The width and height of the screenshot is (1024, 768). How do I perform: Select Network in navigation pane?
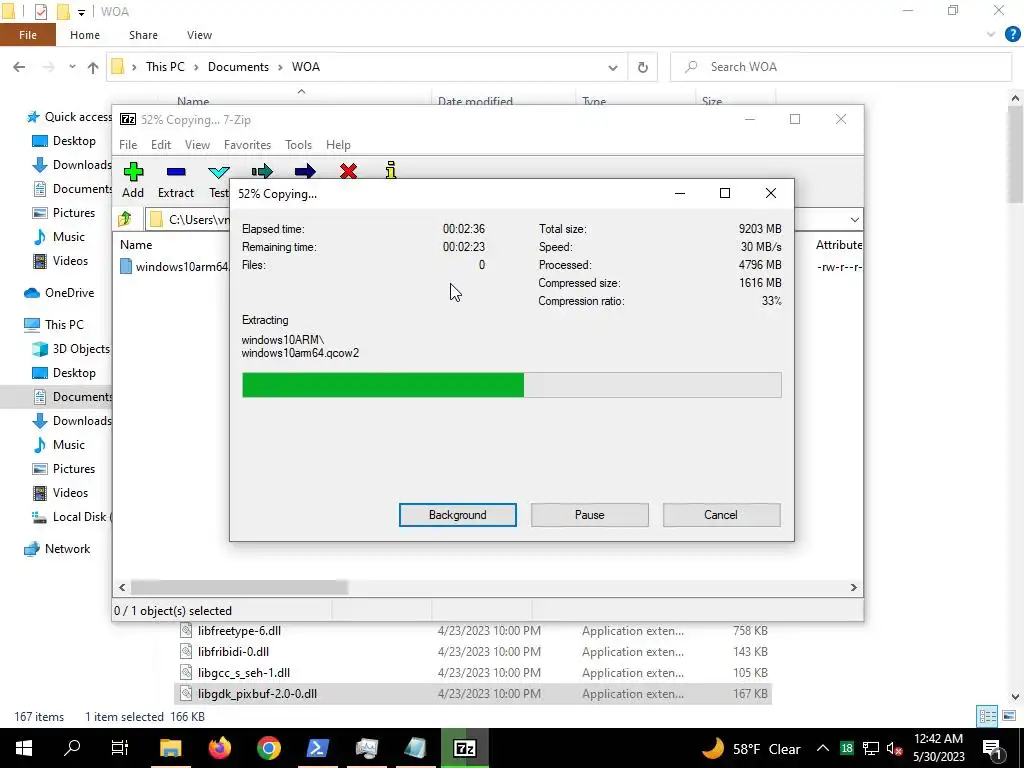point(57,549)
